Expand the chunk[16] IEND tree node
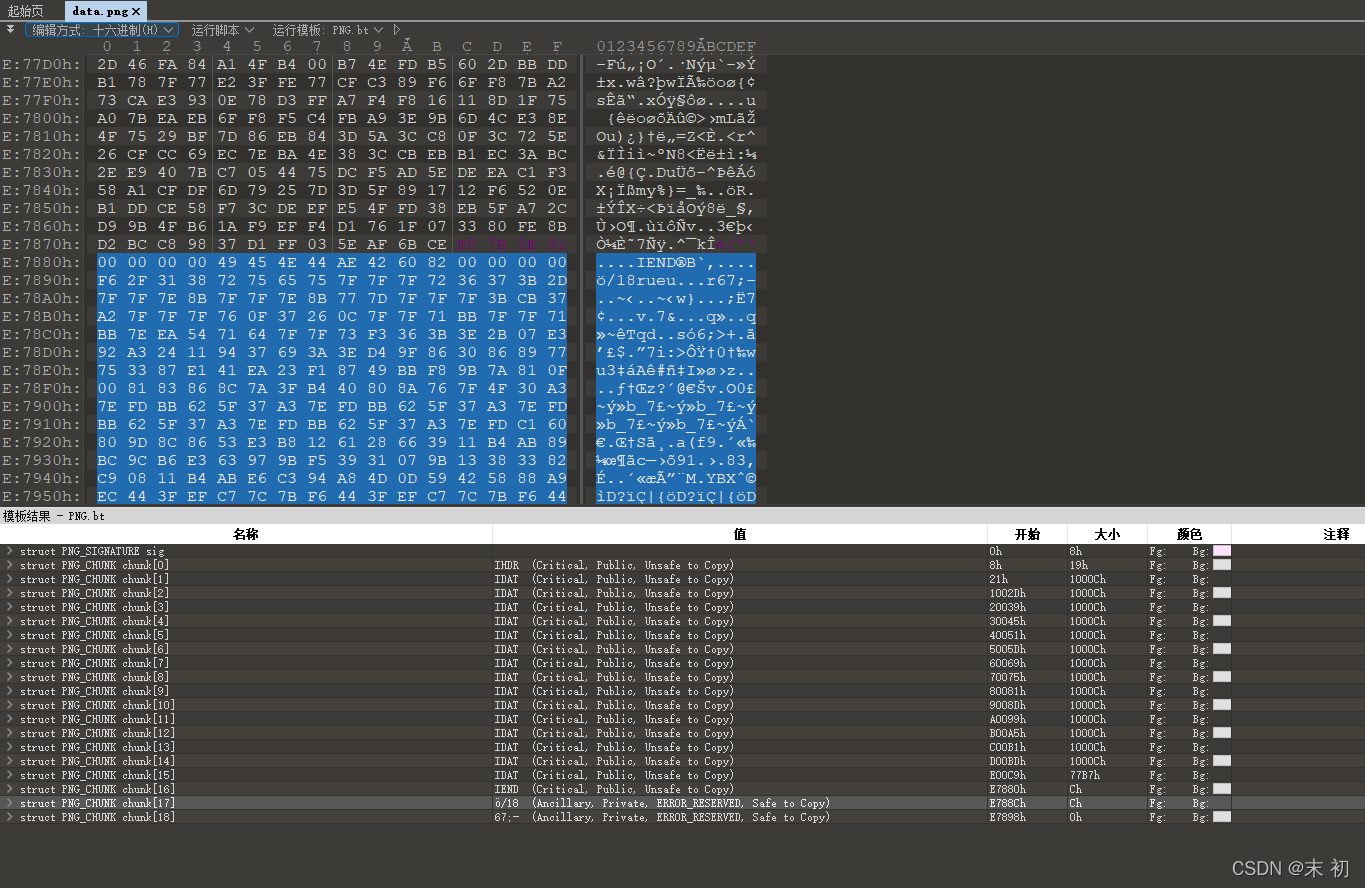The image size is (1365, 888). [x=9, y=789]
